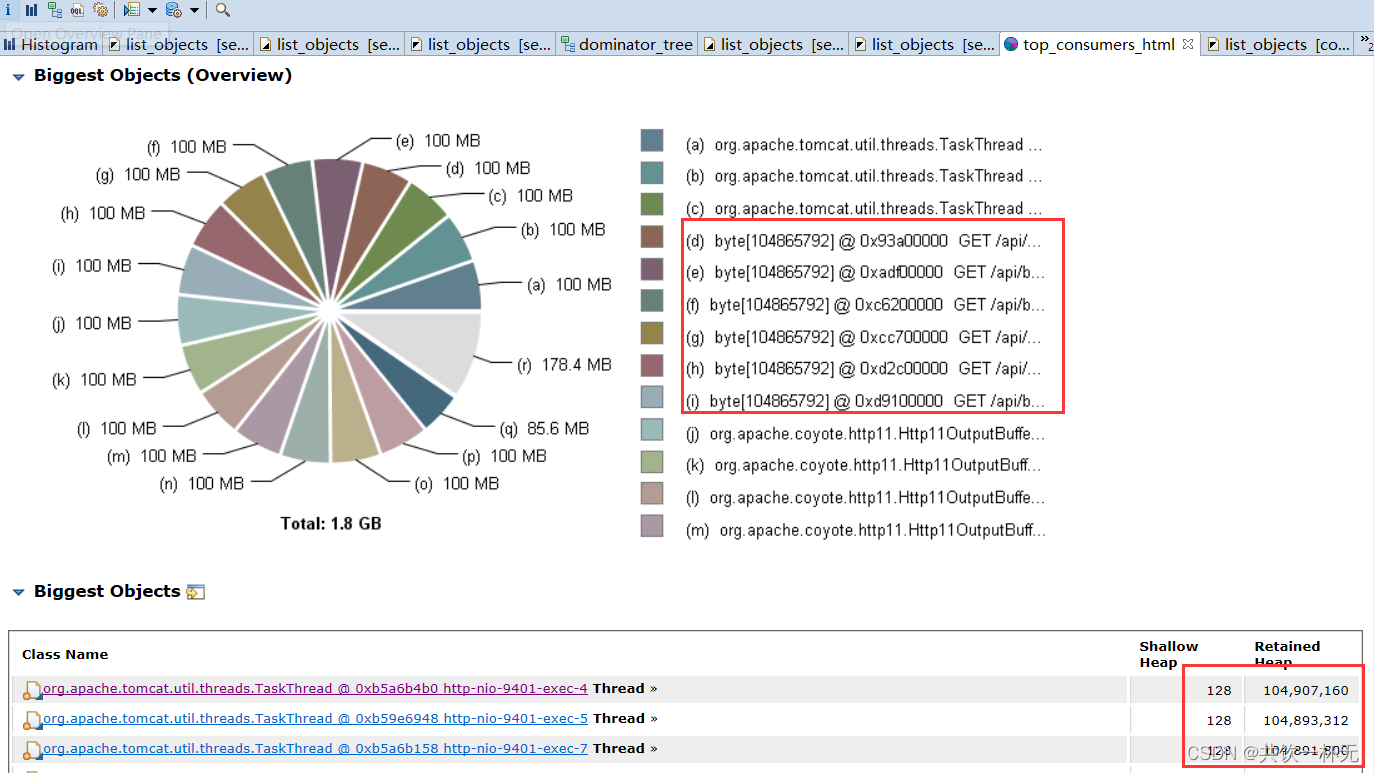Viewport: 1374px width, 773px height.
Task: Open the Heap Dump Overview icon
Action: pyautogui.click(x=8, y=10)
